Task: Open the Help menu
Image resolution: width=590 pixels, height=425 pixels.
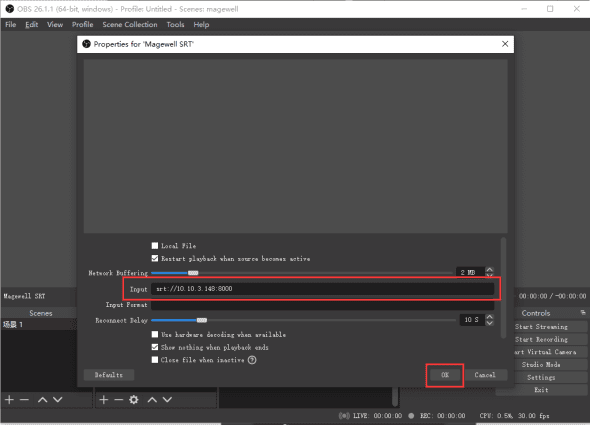Action: [x=201, y=24]
